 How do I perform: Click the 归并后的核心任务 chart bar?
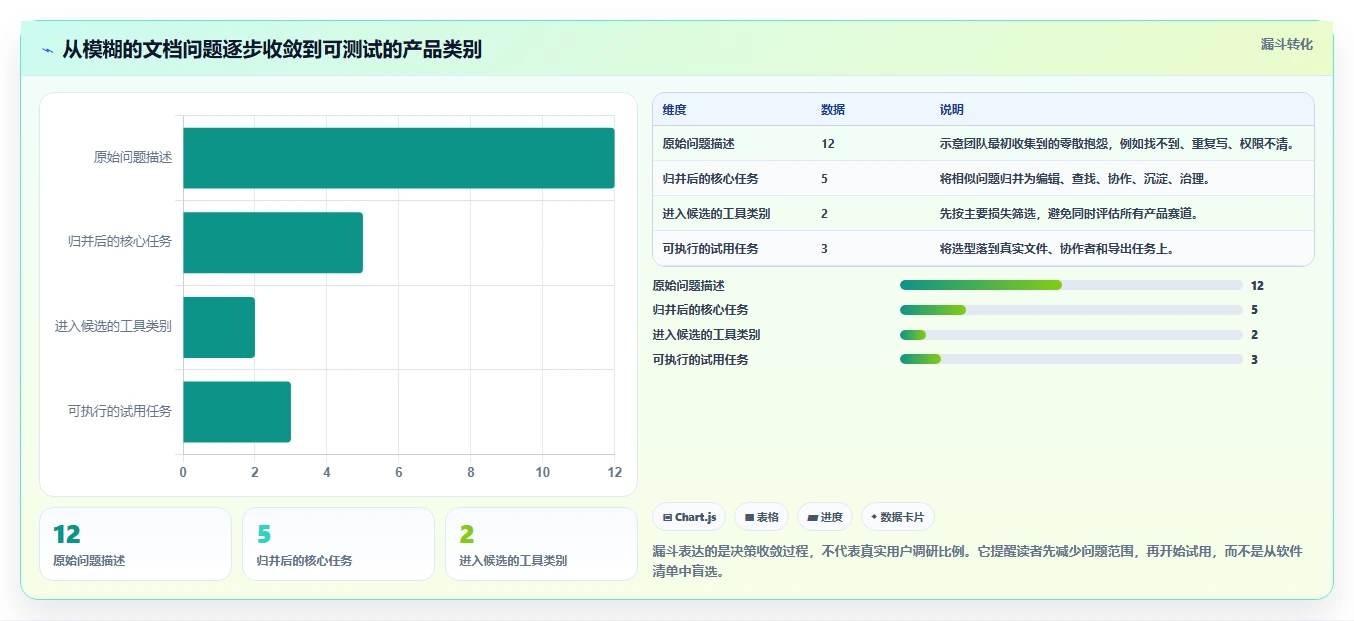(x=272, y=242)
